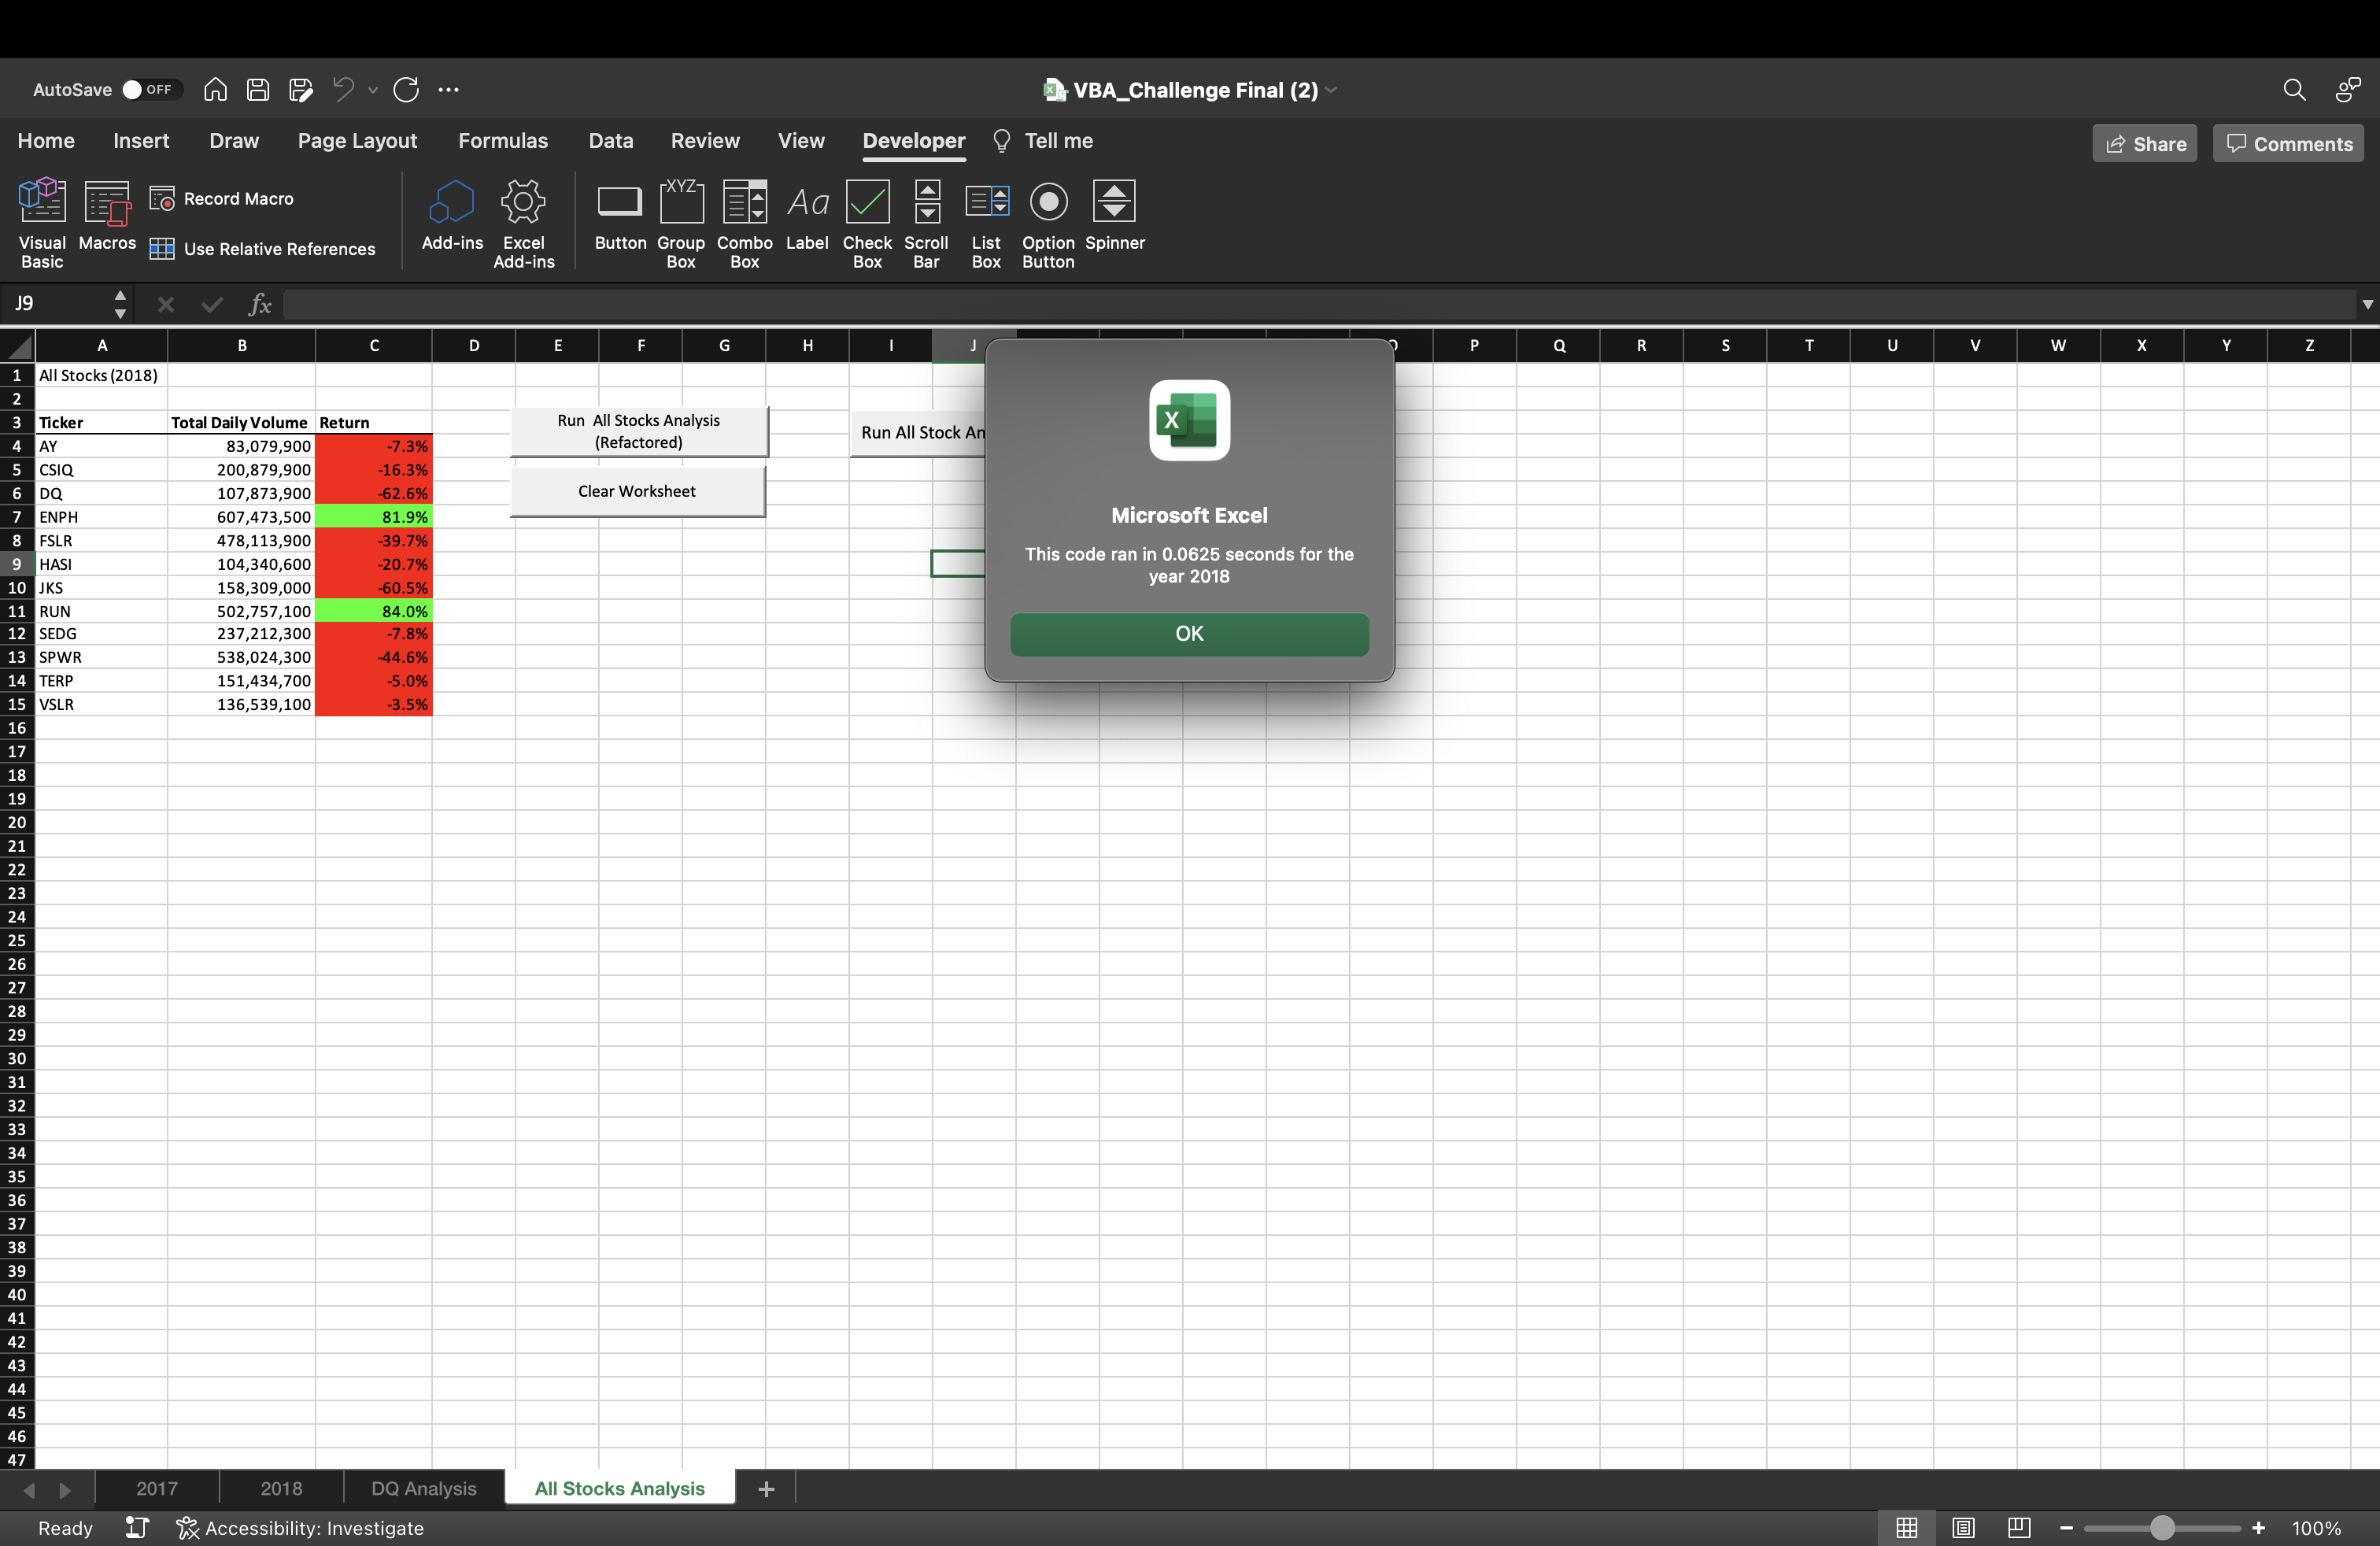Insert a List Box control

[x=986, y=203]
